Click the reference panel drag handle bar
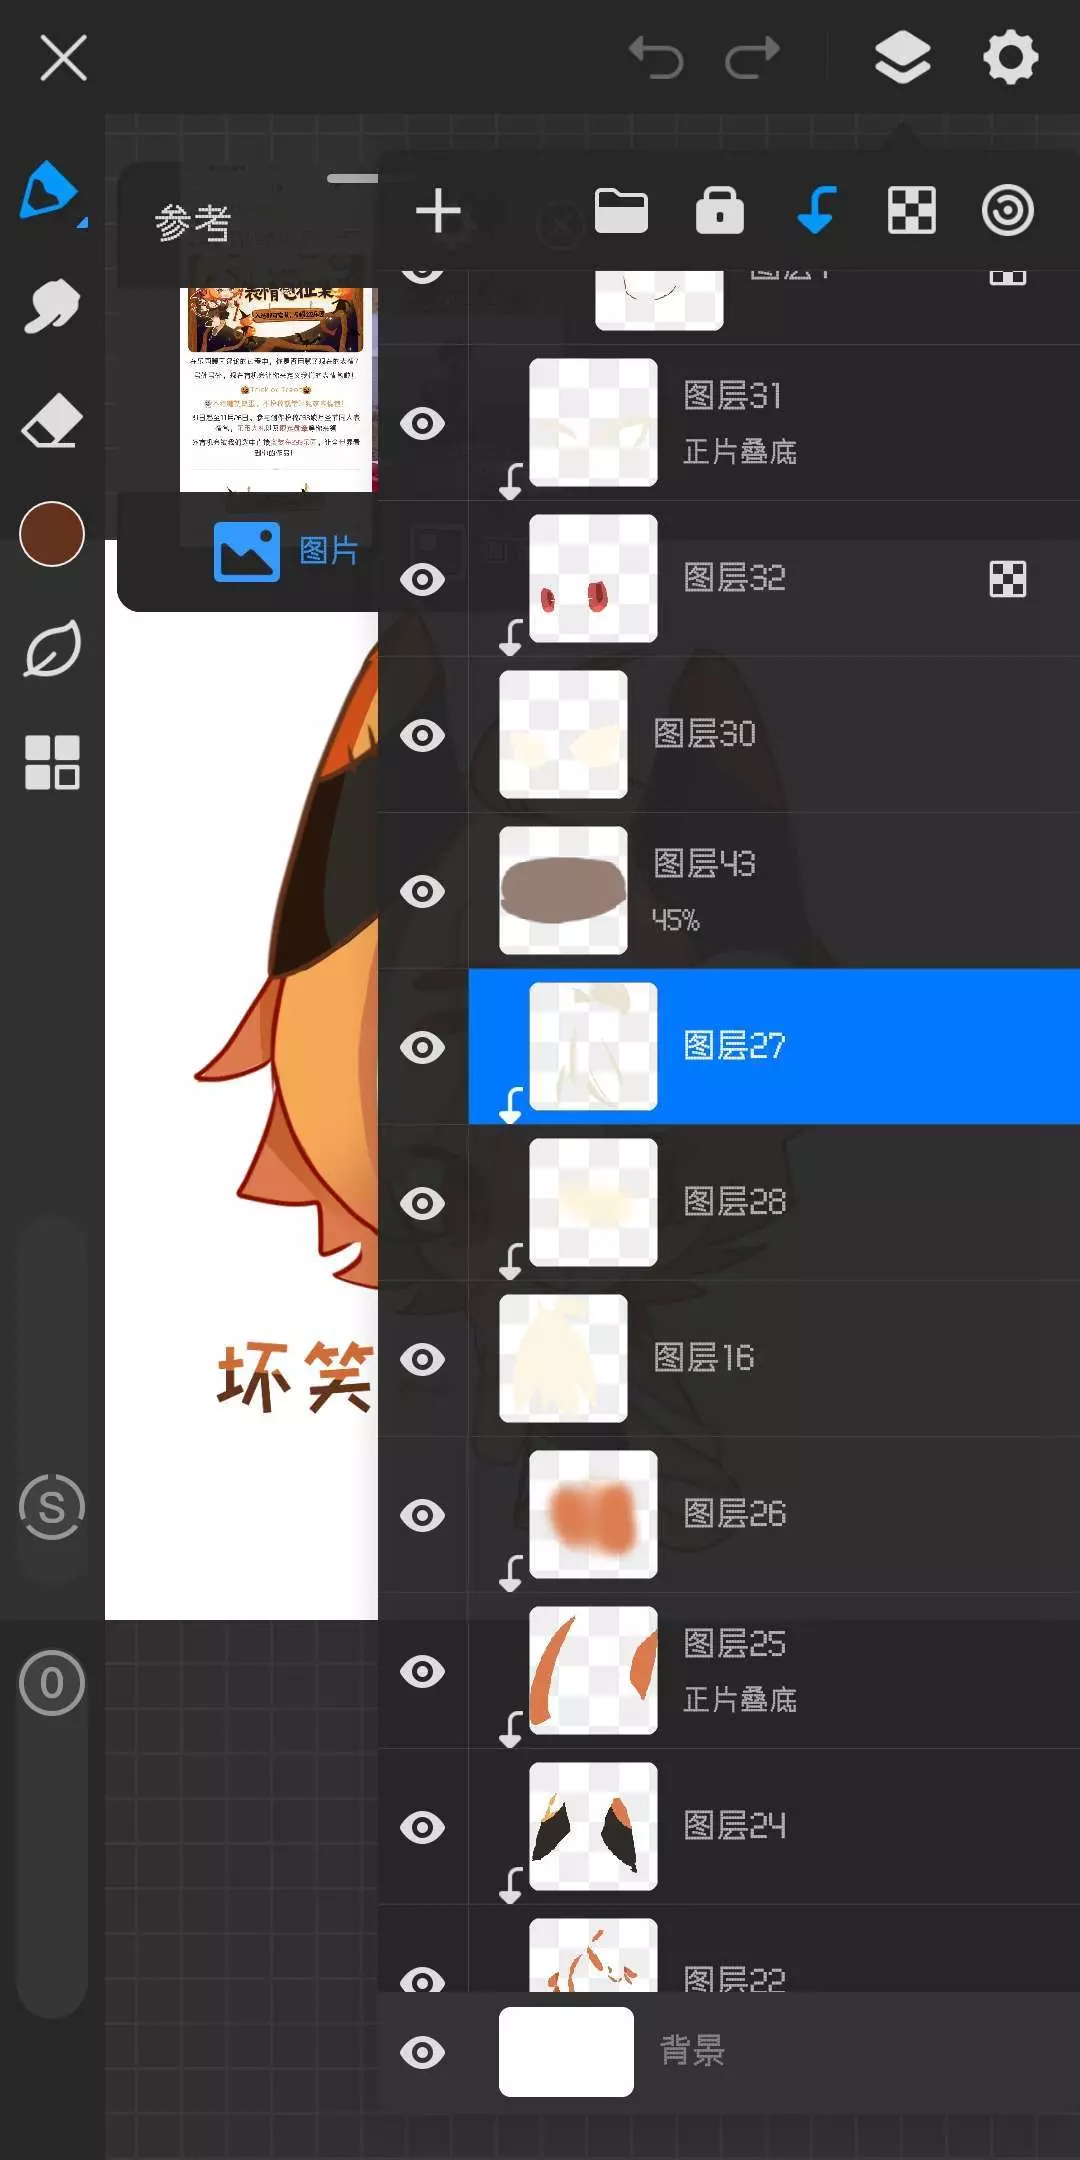Viewport: 1080px width, 2160px height. tap(352, 179)
